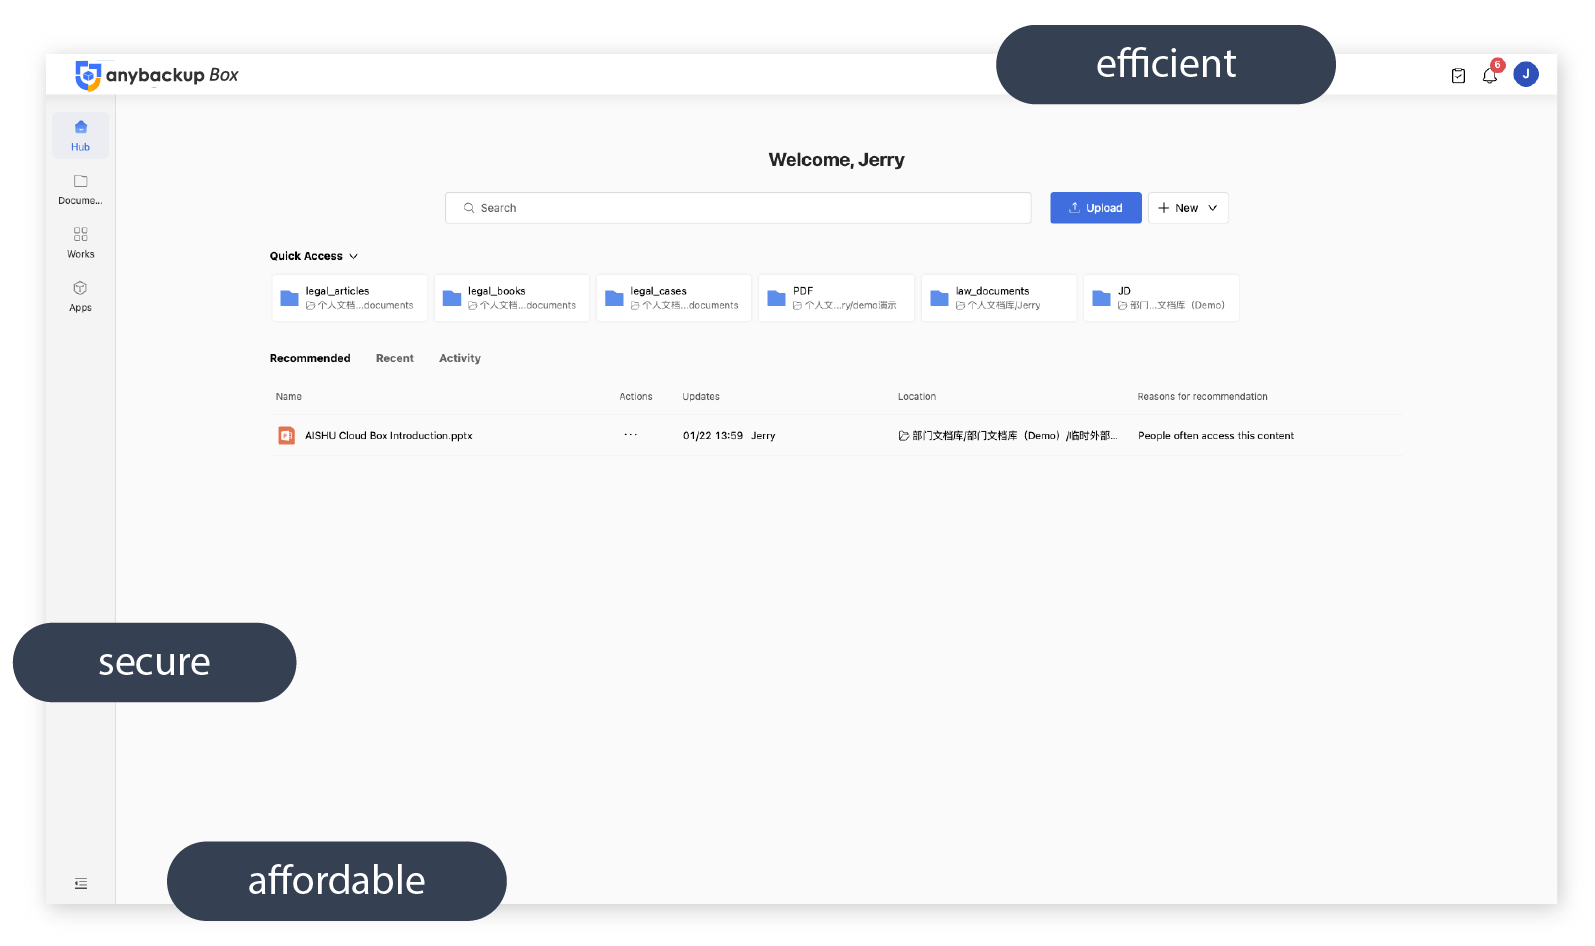
Task: Open the Hub section in sidebar
Action: (80, 135)
